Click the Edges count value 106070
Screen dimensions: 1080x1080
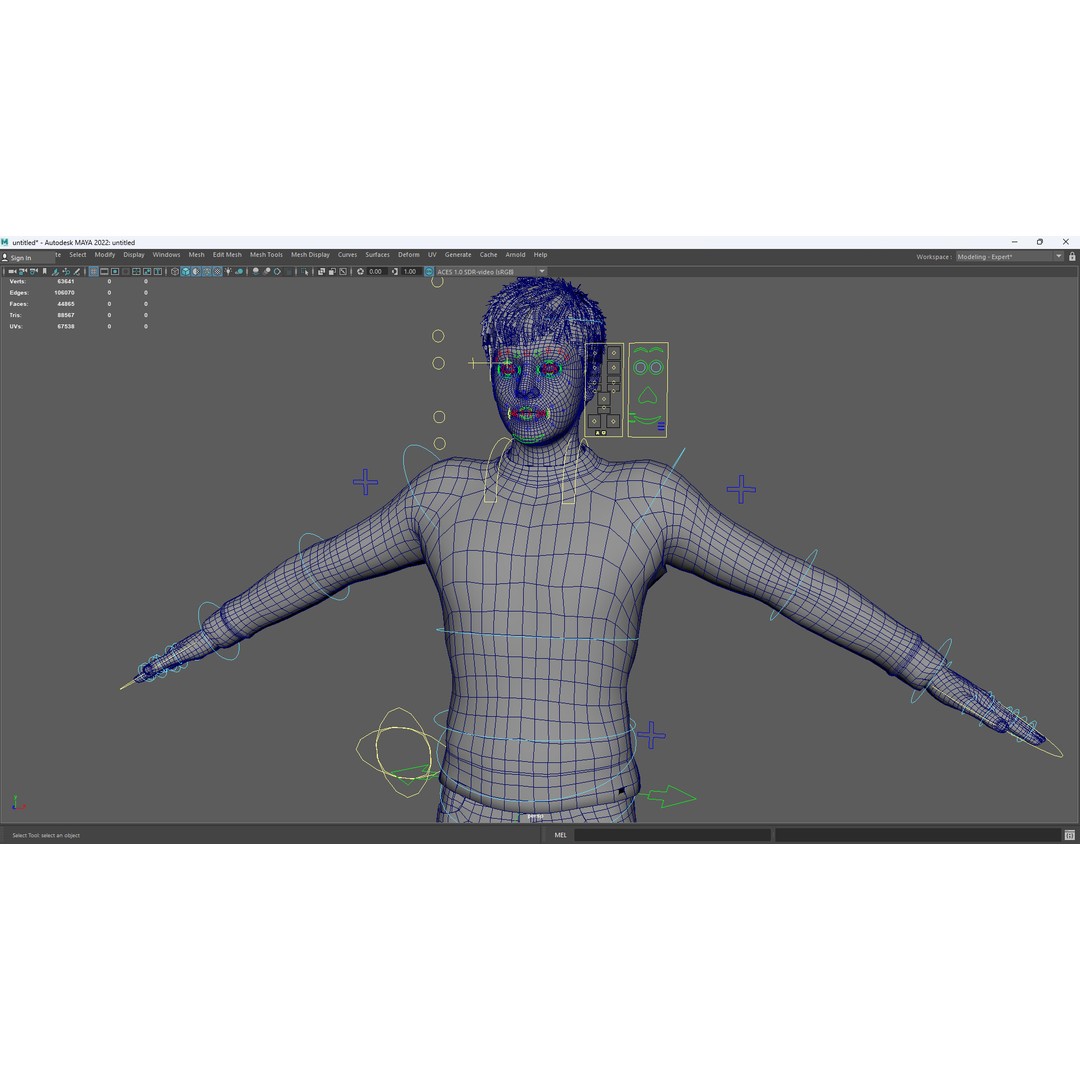[x=64, y=293]
